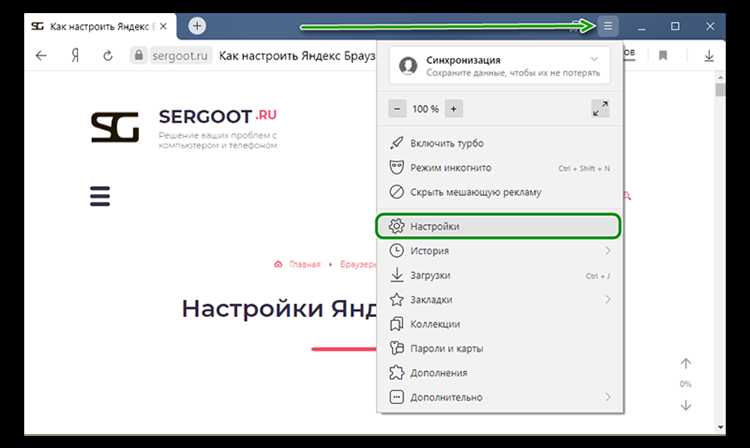The image size is (750, 448).
Task: Click "Сохраните данные" sync hint text
Action: tap(513, 73)
